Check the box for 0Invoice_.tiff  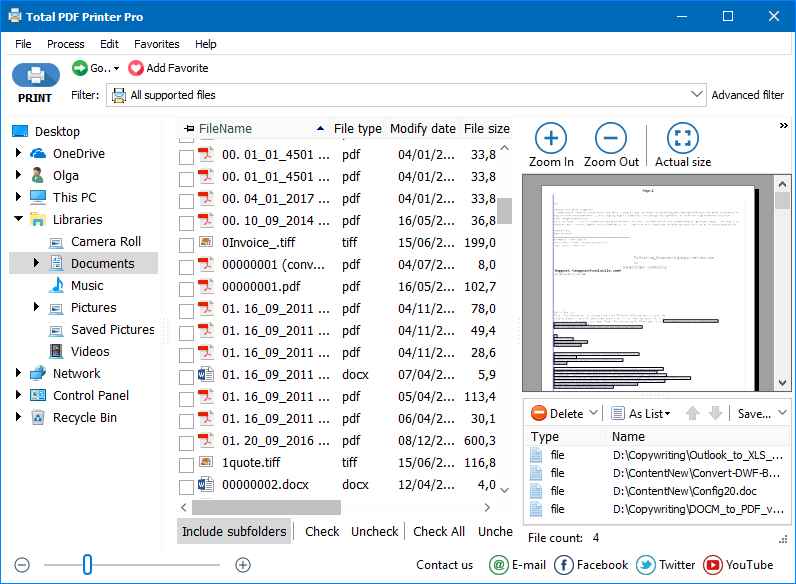coord(186,244)
